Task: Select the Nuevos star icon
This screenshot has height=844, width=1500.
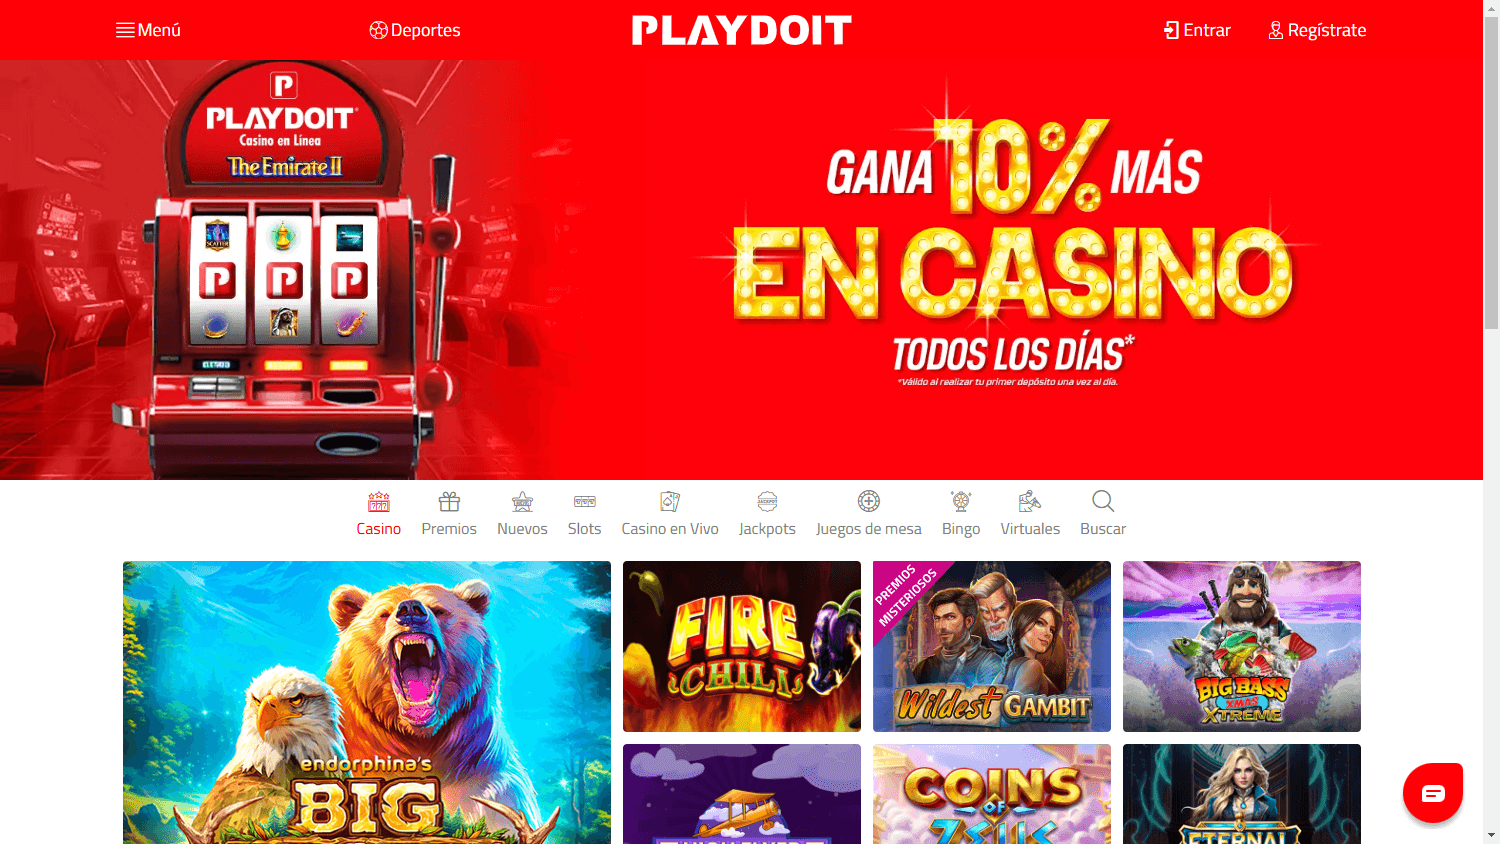Action: click(522, 501)
